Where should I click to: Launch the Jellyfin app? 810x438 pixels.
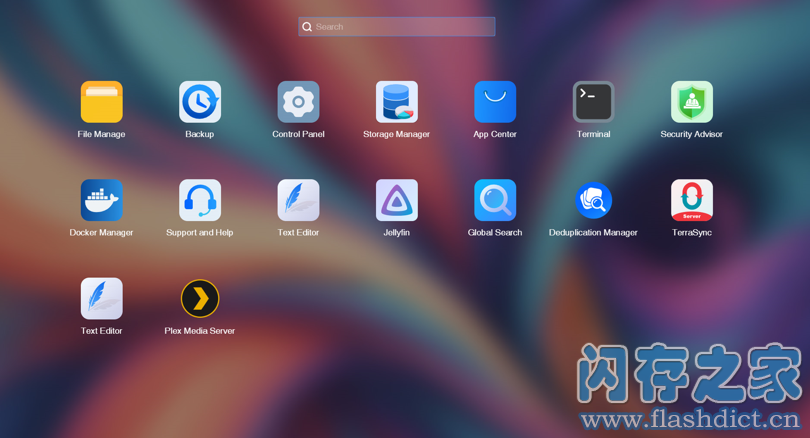397,200
